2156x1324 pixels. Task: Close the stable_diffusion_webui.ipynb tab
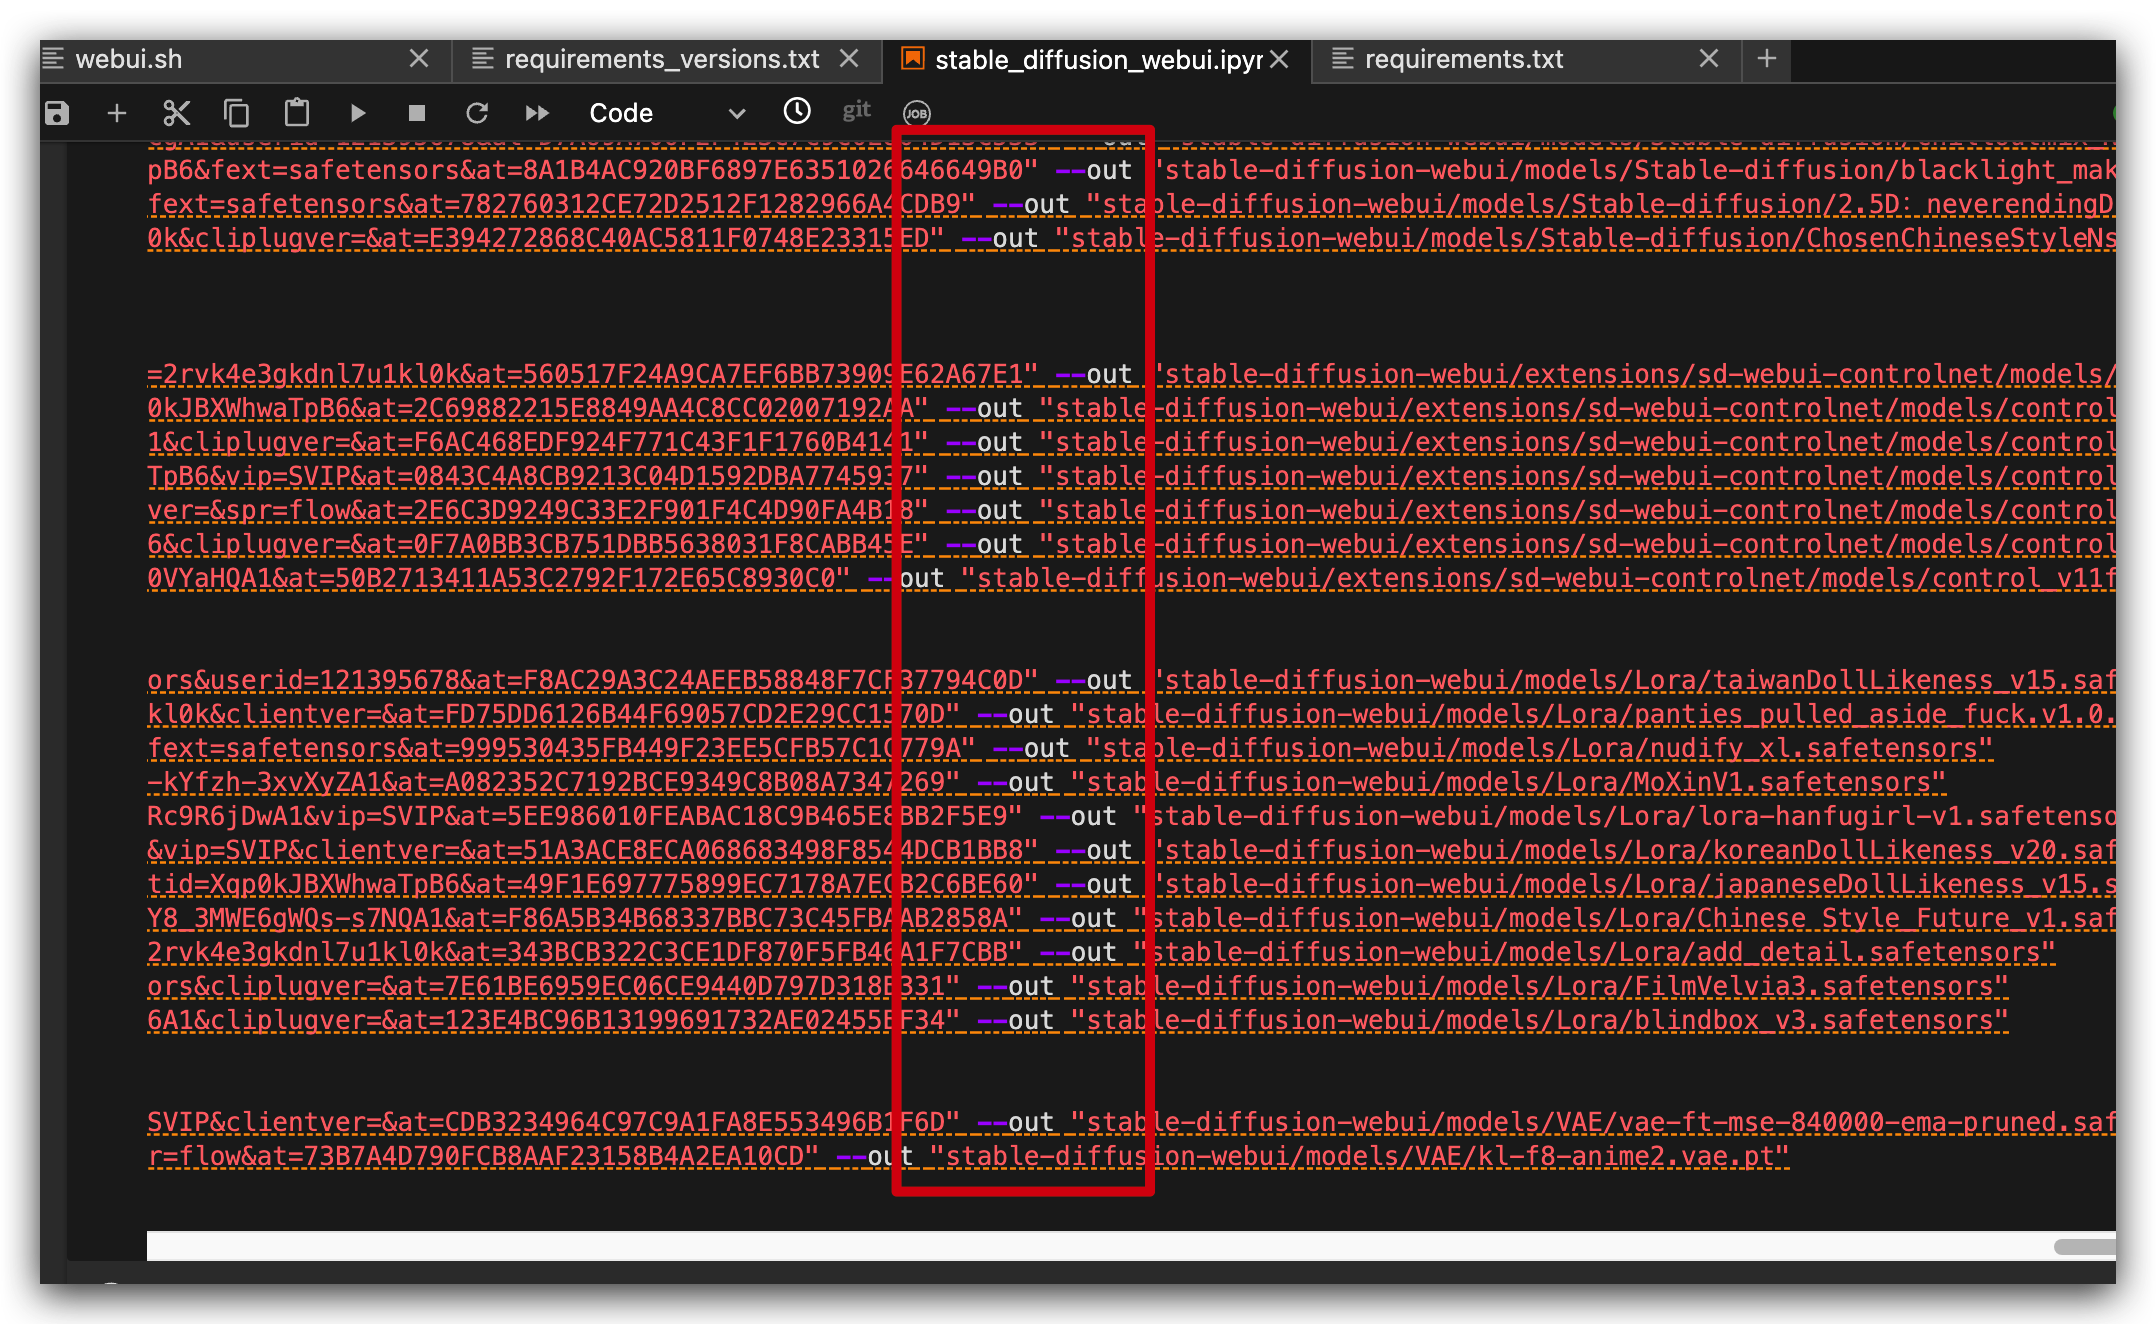[1279, 59]
